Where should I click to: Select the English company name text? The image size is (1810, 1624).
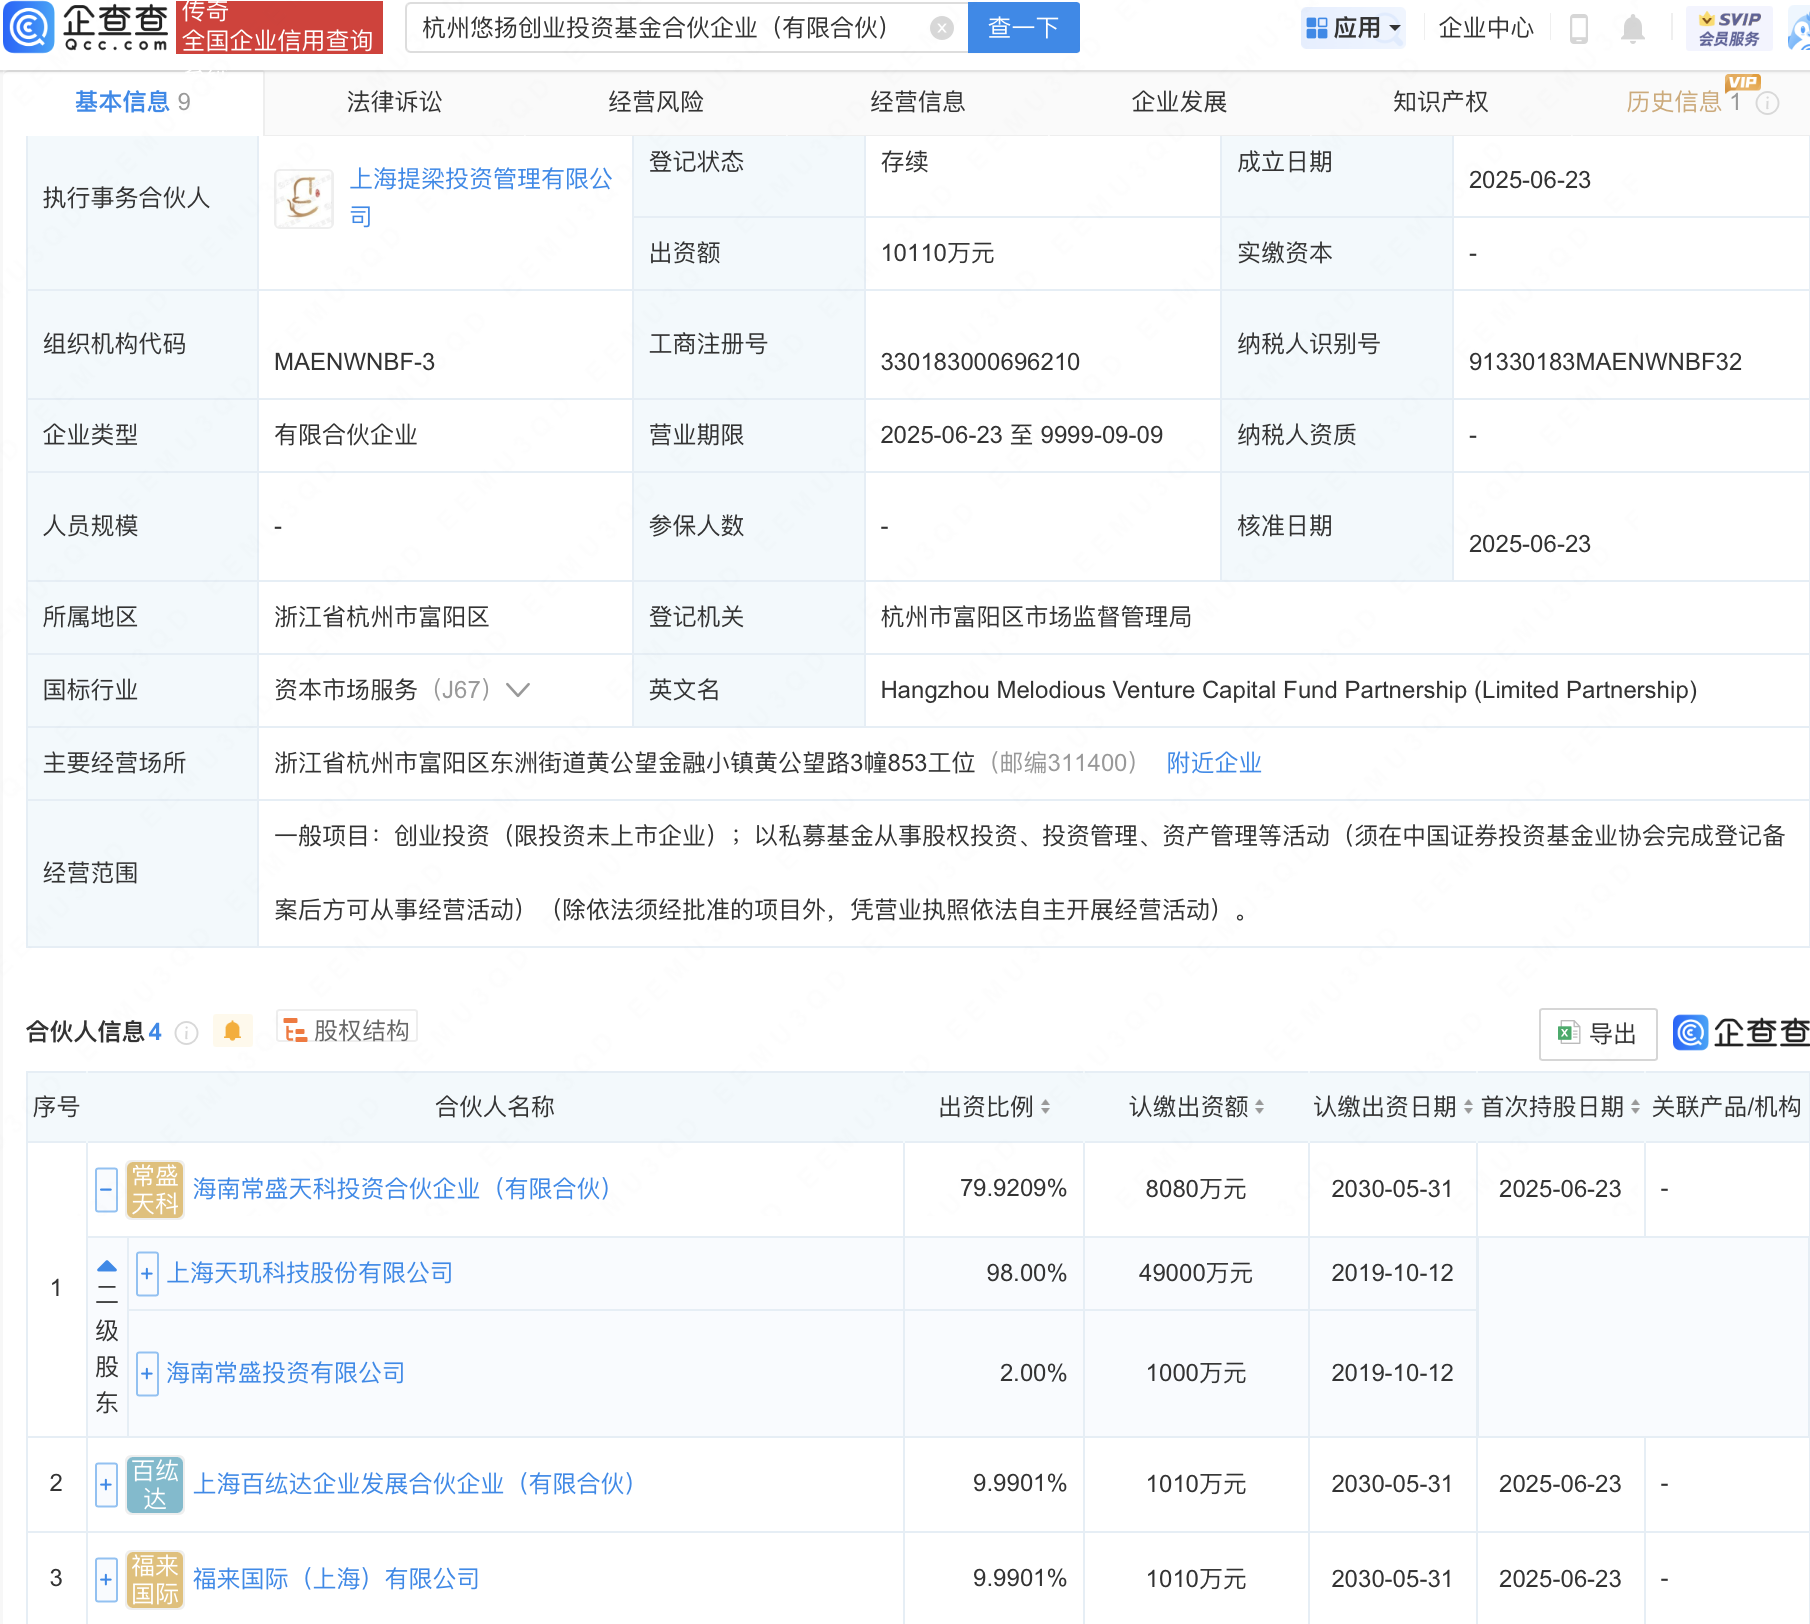tap(1289, 690)
